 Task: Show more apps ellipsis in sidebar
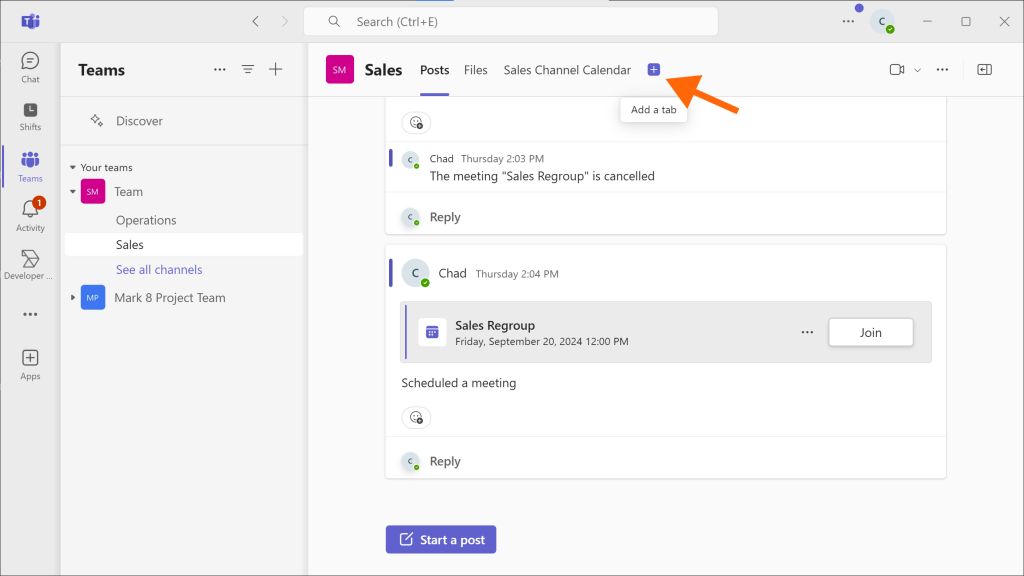coord(30,314)
